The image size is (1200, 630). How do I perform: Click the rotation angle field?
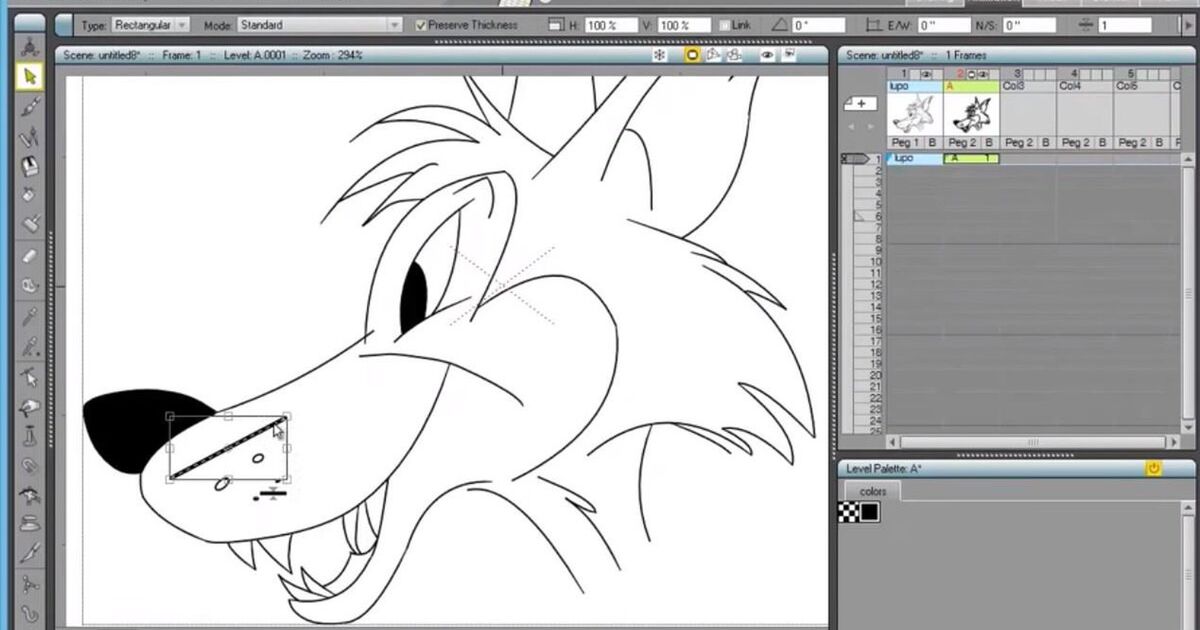pos(817,25)
